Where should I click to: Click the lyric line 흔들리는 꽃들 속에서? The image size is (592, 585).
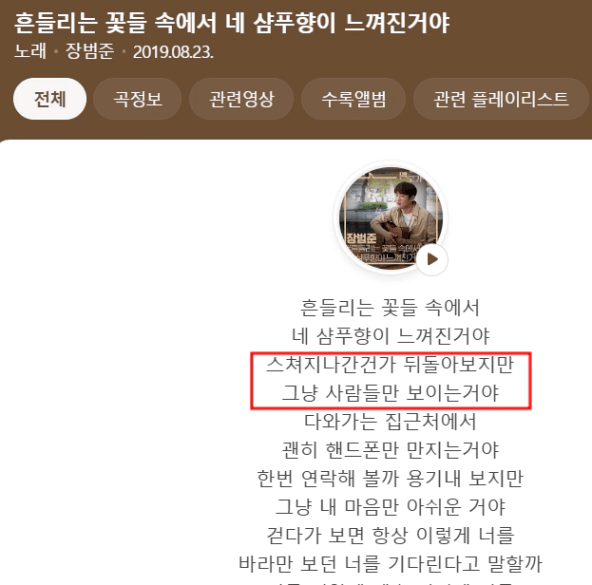point(390,307)
